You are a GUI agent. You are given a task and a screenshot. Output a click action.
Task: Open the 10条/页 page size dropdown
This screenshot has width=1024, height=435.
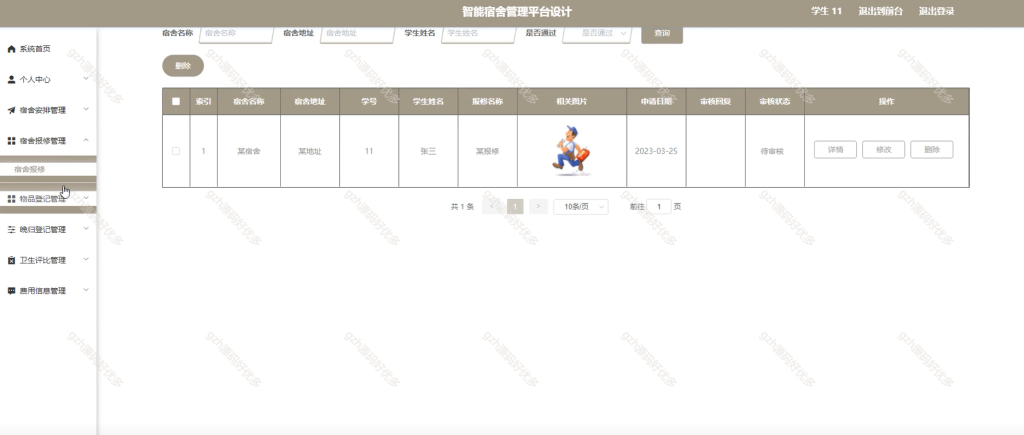pos(581,206)
